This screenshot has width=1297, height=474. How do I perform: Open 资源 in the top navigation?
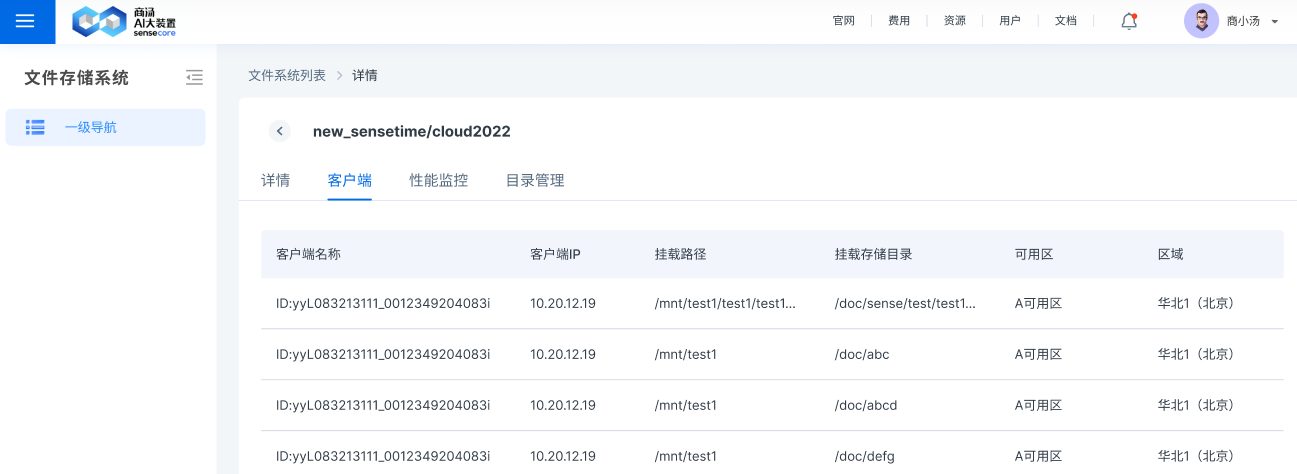click(955, 21)
